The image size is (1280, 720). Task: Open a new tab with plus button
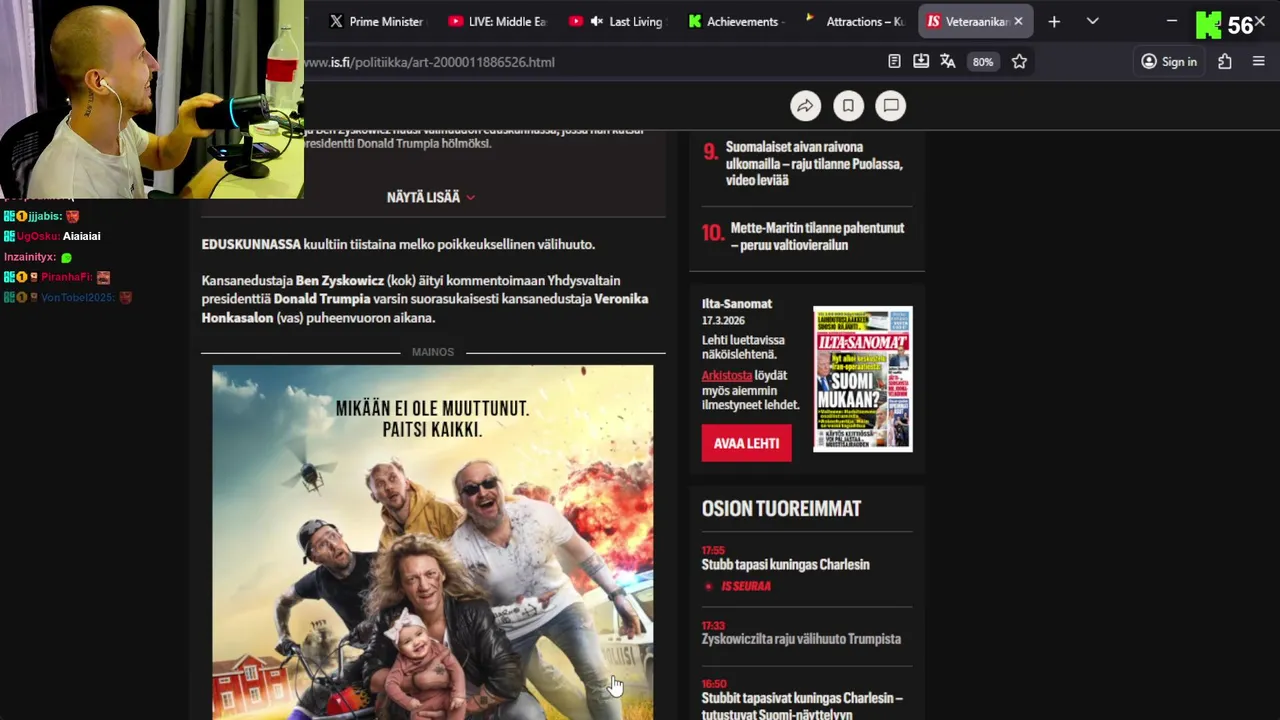point(1054,21)
